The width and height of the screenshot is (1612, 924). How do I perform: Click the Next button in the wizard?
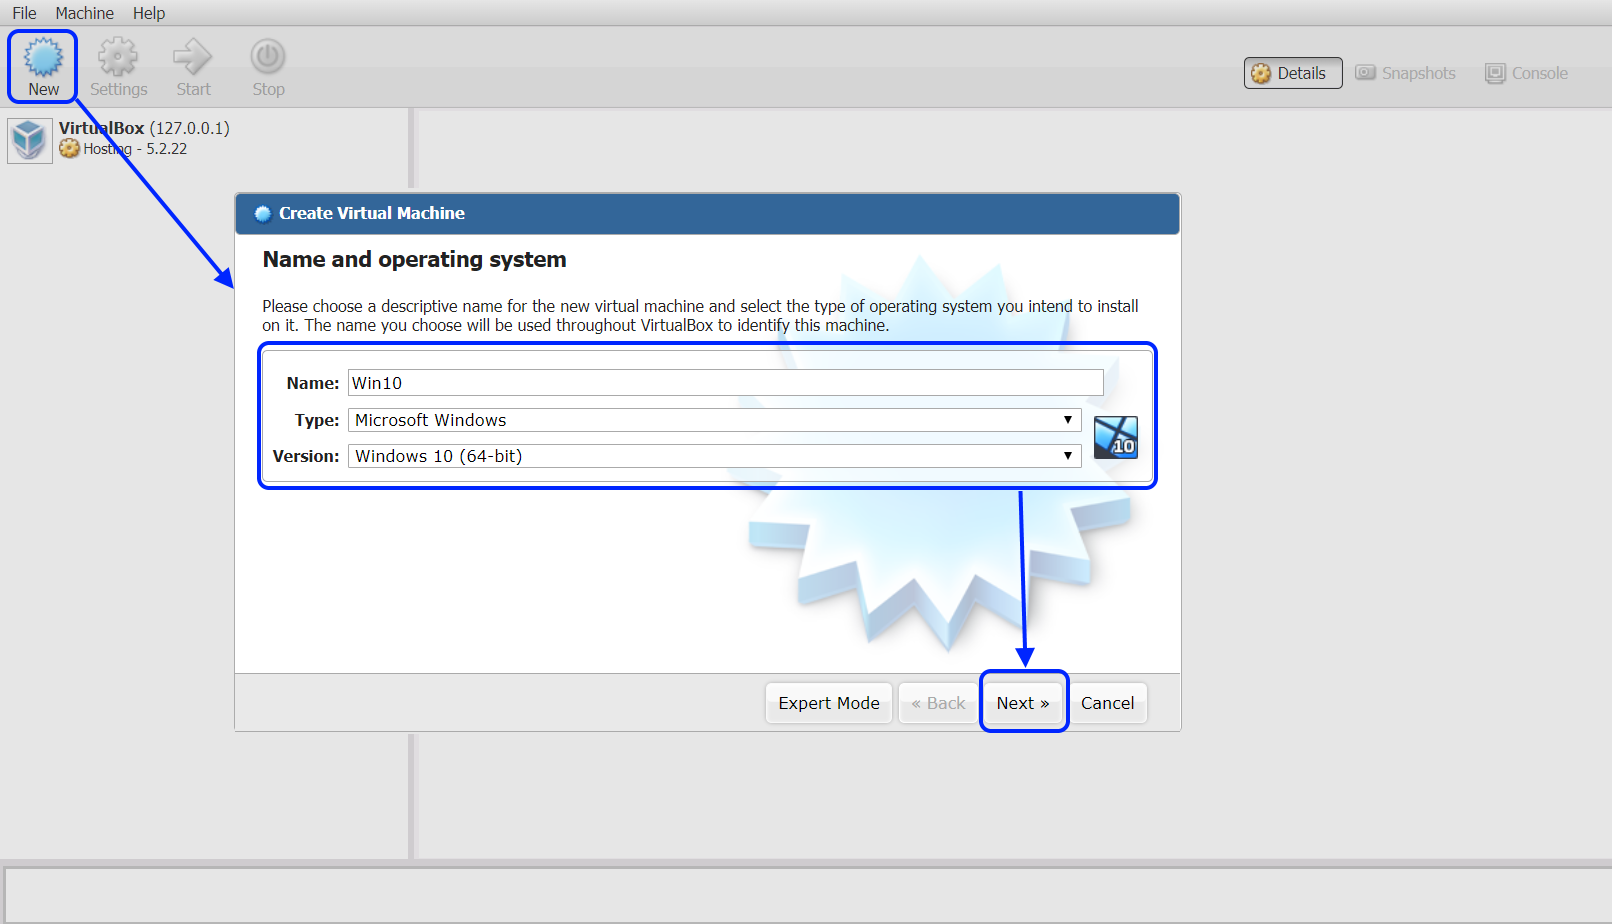click(x=1023, y=703)
